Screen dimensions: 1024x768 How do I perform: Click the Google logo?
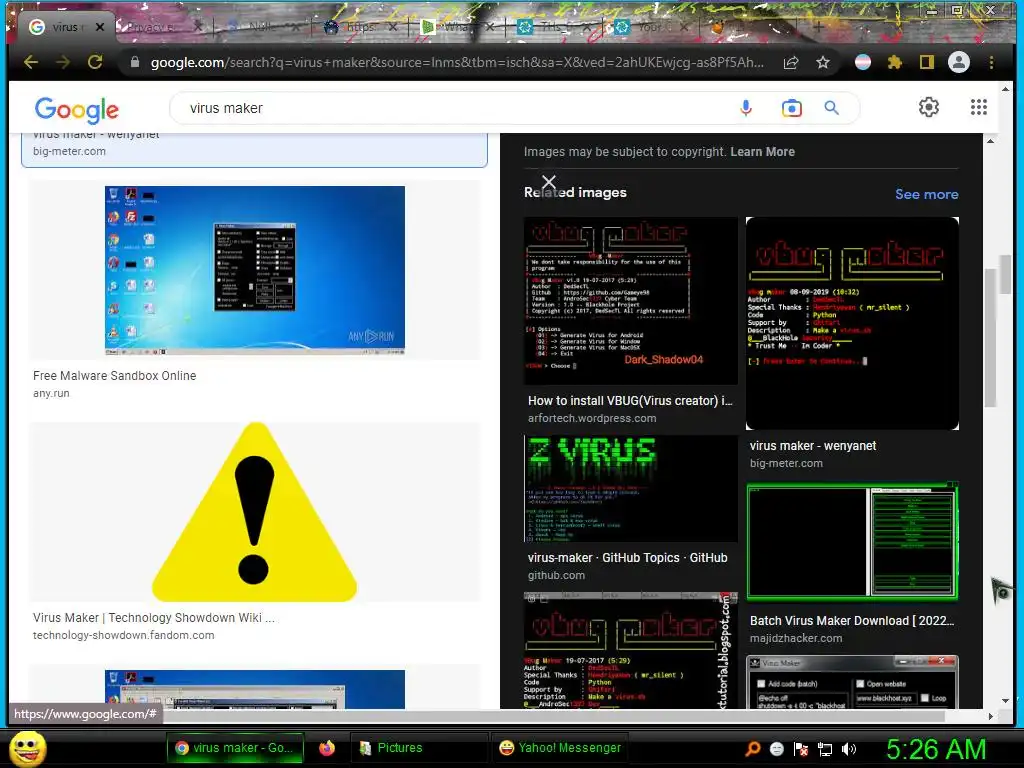point(76,110)
